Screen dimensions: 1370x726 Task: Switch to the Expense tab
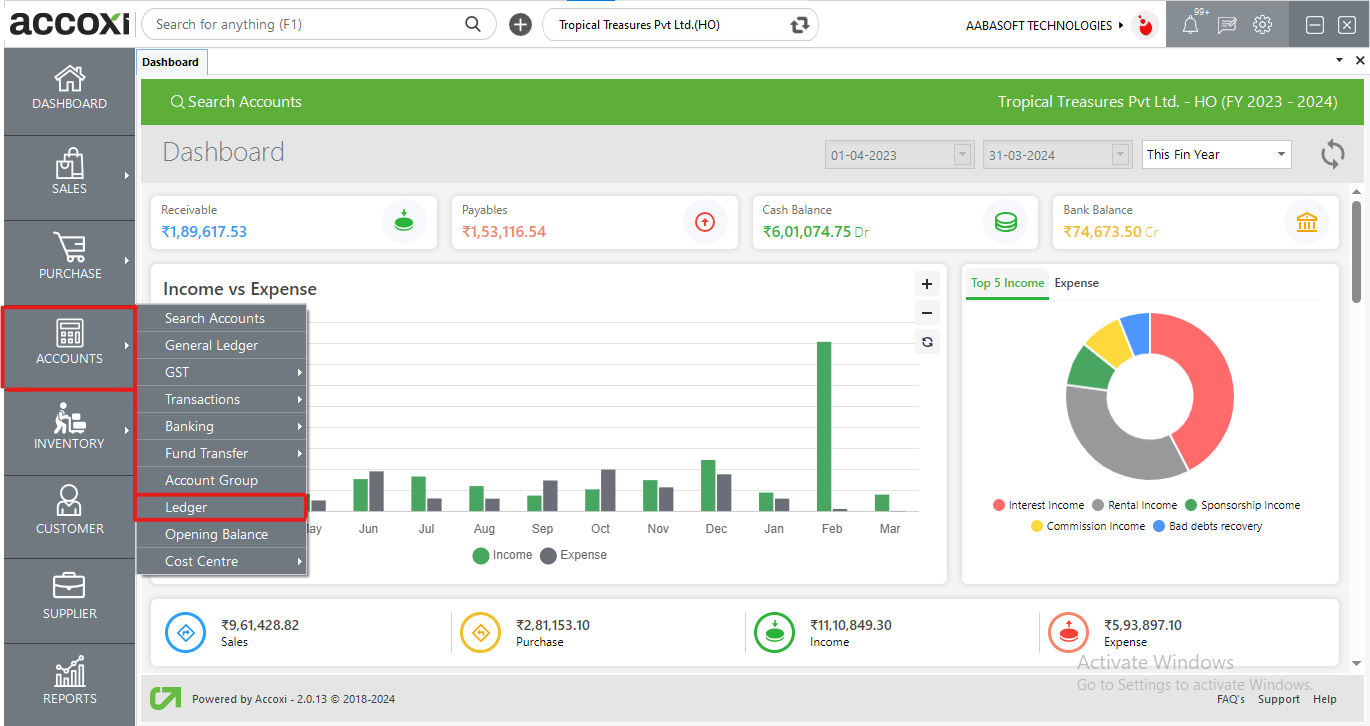click(1076, 283)
